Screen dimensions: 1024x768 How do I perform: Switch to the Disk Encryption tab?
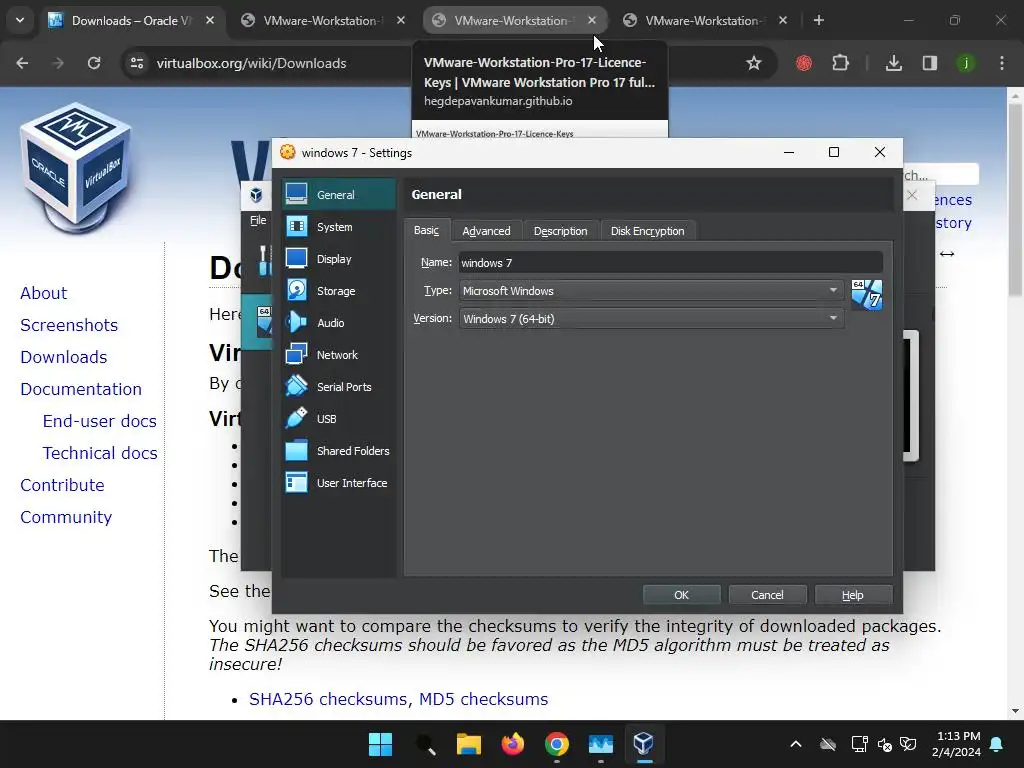648,231
